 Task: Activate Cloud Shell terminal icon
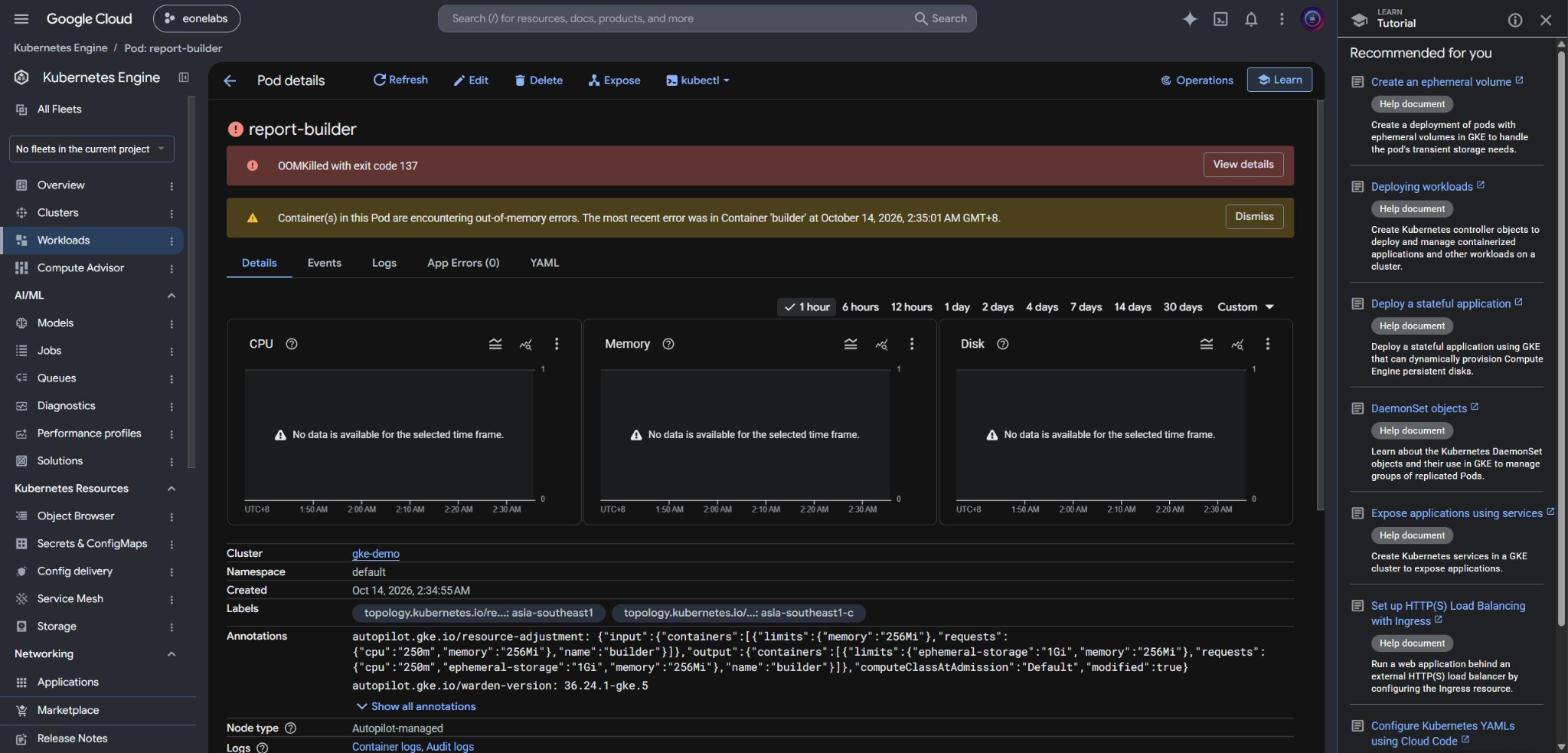(1221, 18)
